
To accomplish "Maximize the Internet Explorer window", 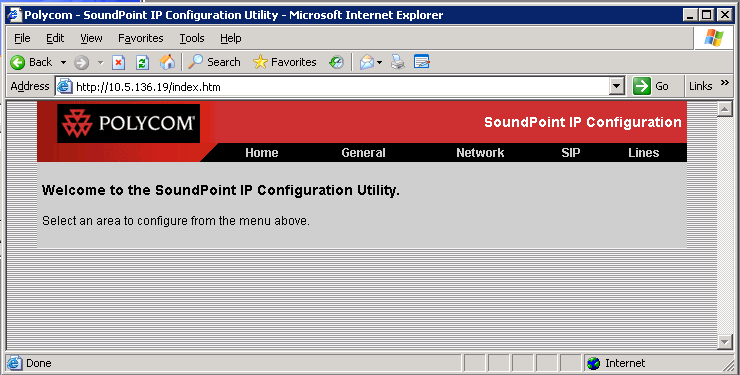I will tap(707, 15).
